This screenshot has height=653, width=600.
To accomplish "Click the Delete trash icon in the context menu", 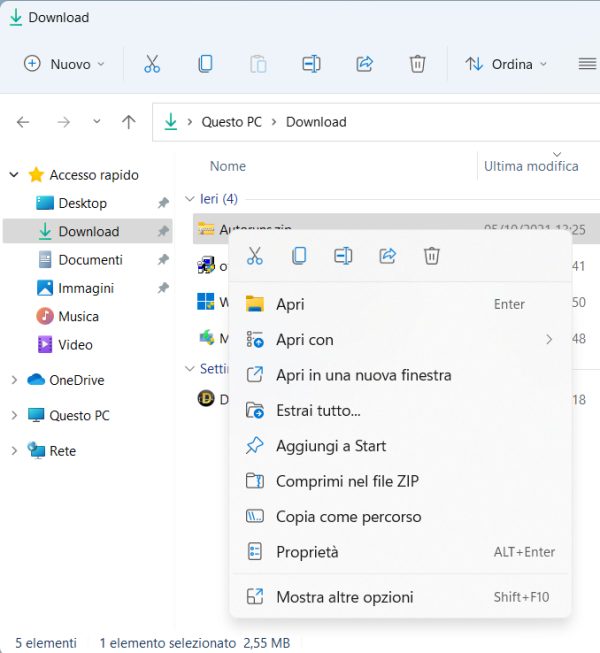I will coord(431,256).
